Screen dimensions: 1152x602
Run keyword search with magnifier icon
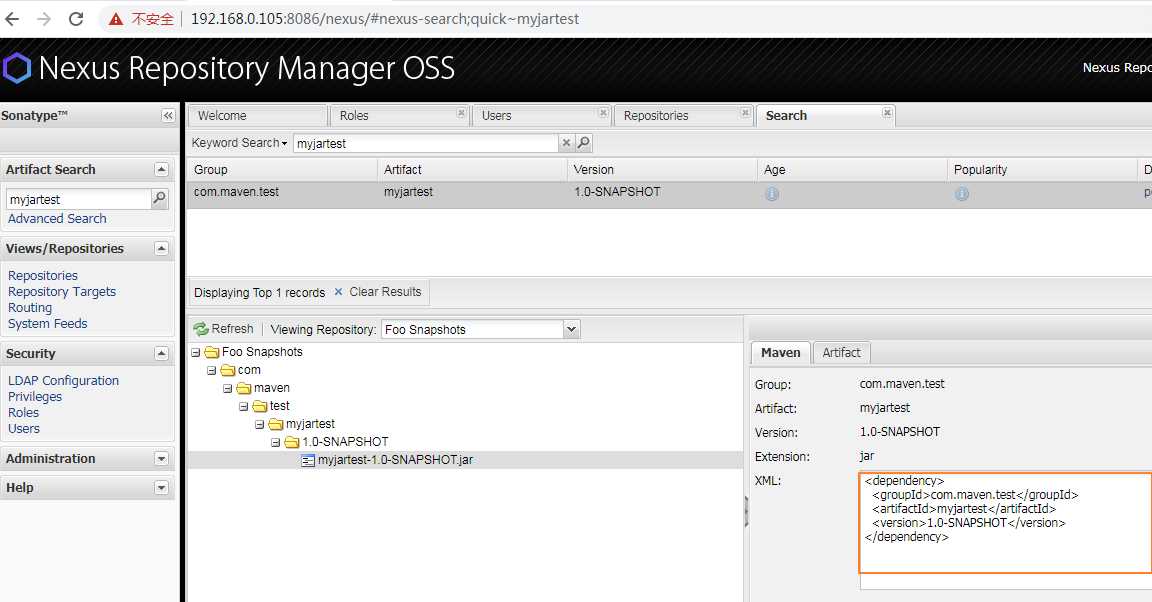[583, 143]
